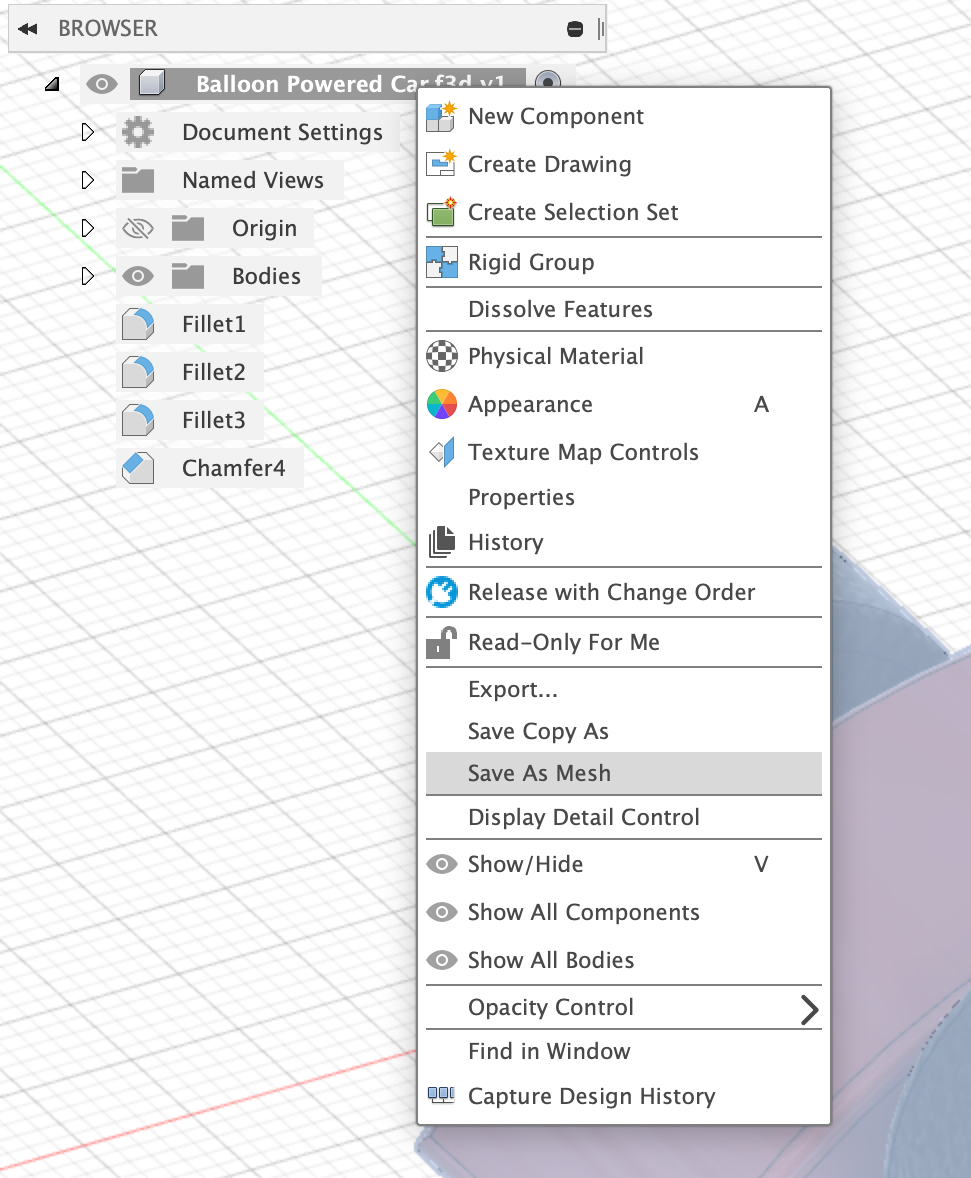Choose Opacity Control menu label
The width and height of the screenshot is (971, 1178).
click(551, 1007)
